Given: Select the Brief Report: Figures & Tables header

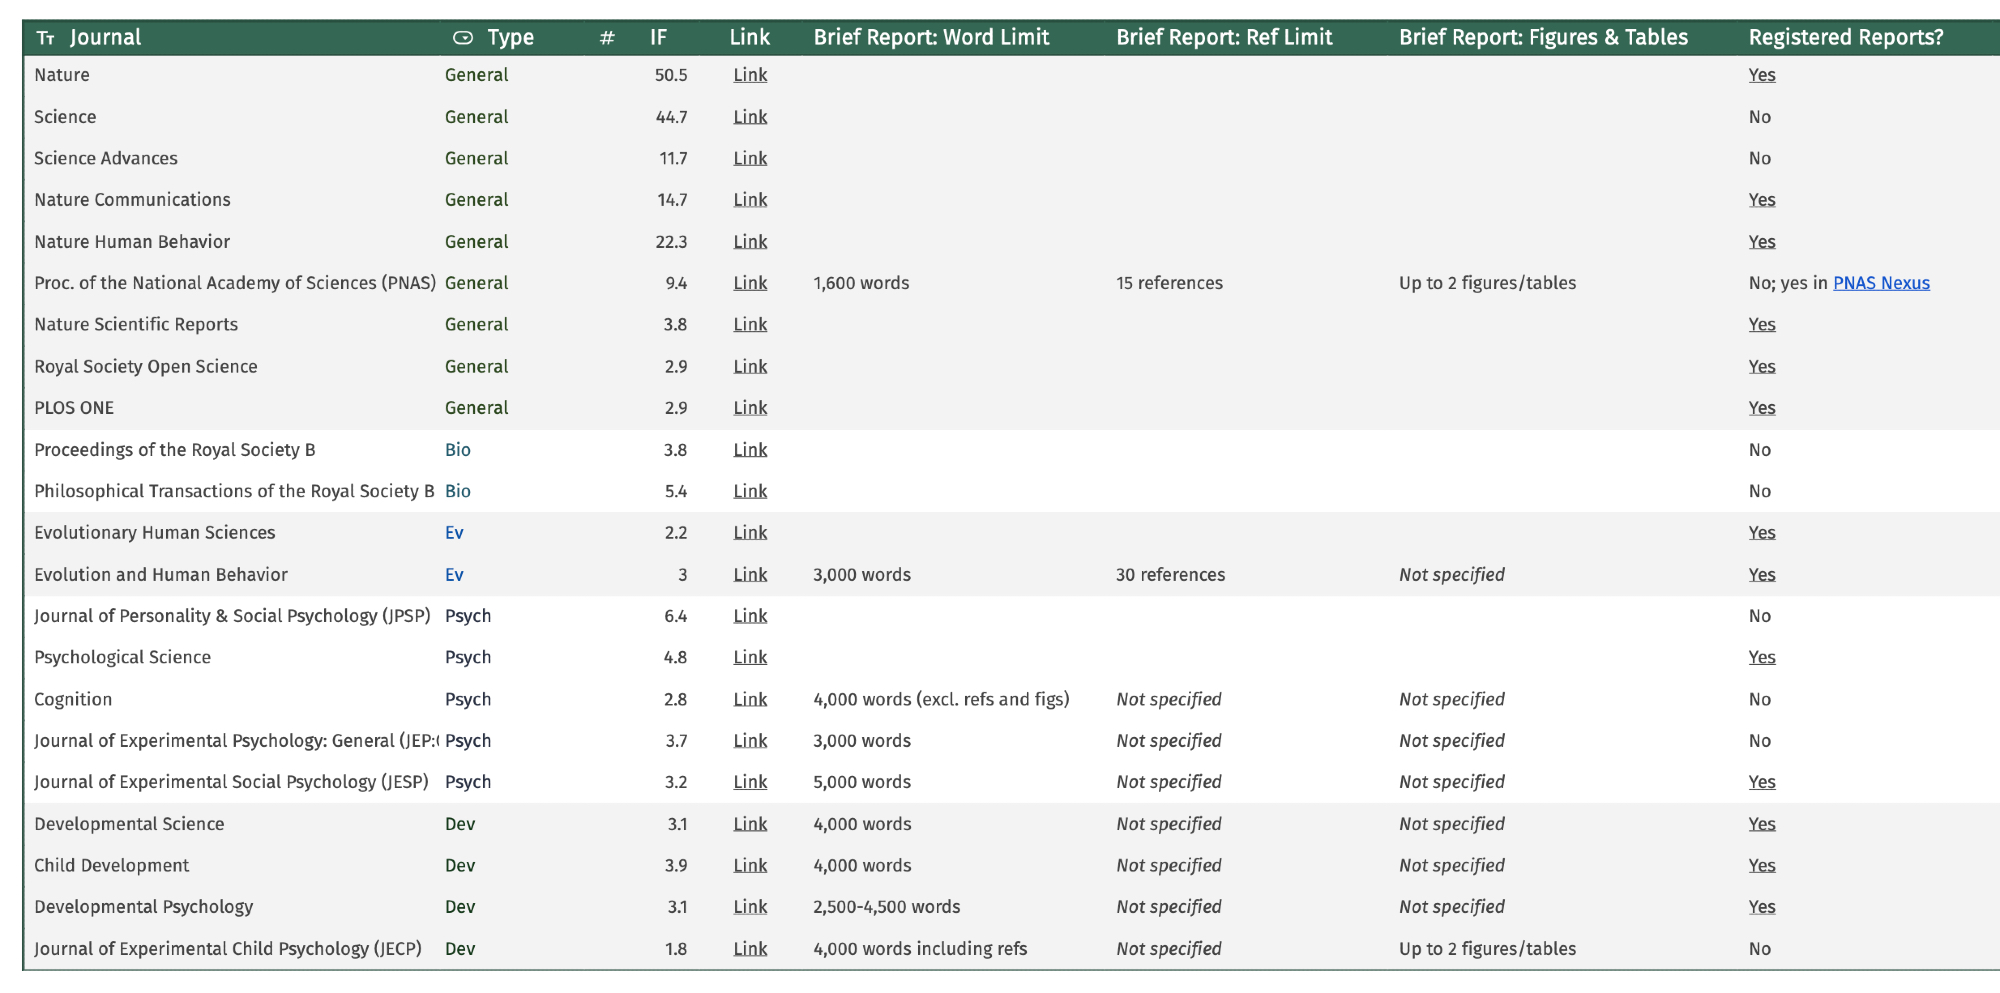Looking at the screenshot, I should click(x=1543, y=38).
